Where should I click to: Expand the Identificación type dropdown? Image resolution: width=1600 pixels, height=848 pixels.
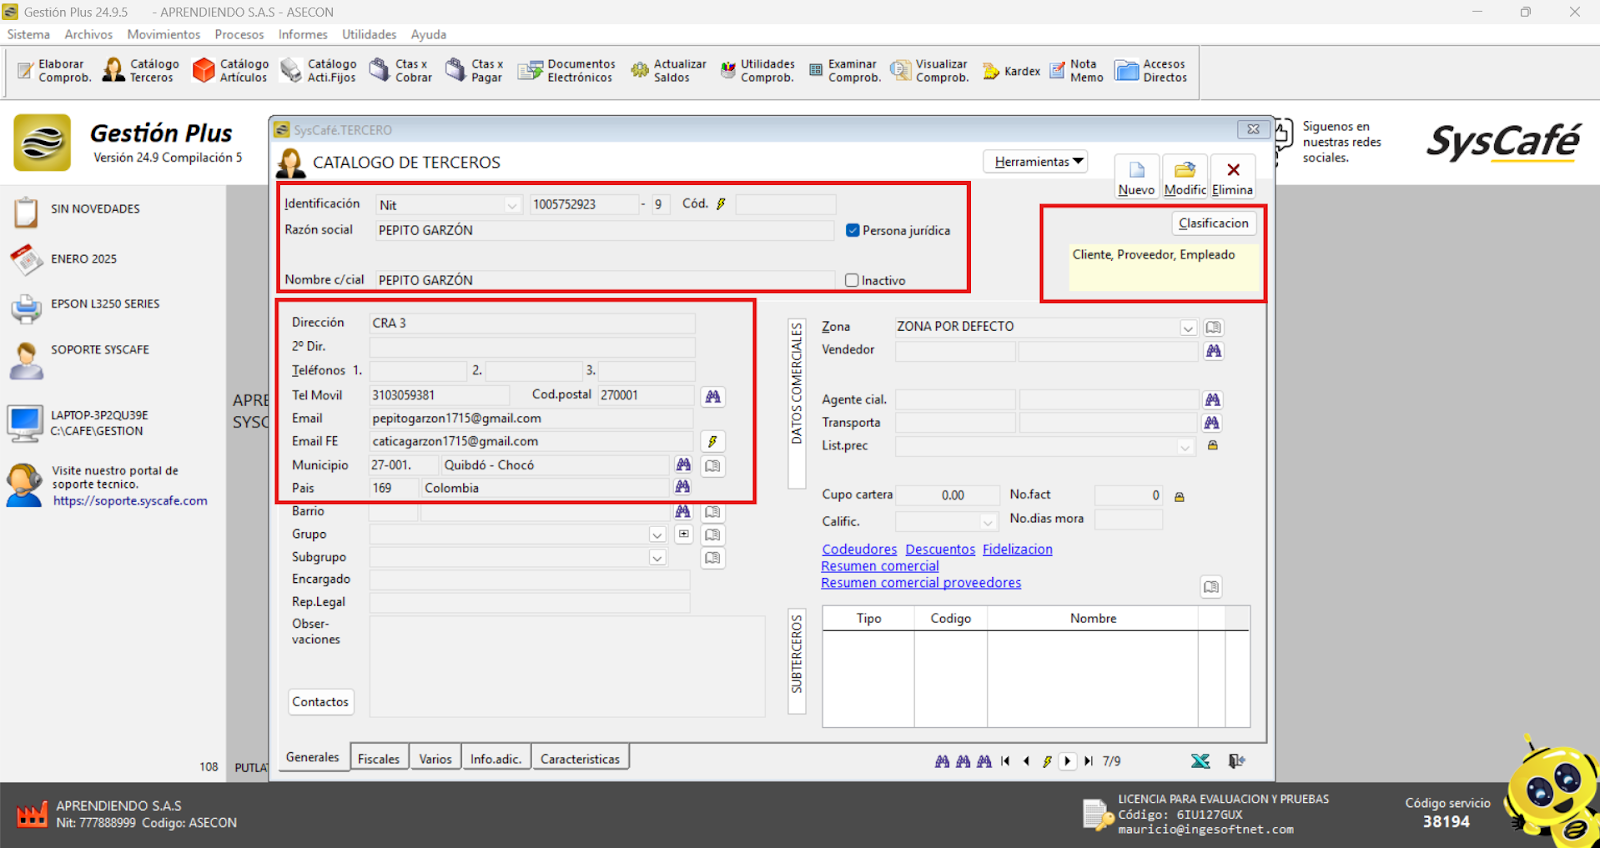tap(512, 205)
